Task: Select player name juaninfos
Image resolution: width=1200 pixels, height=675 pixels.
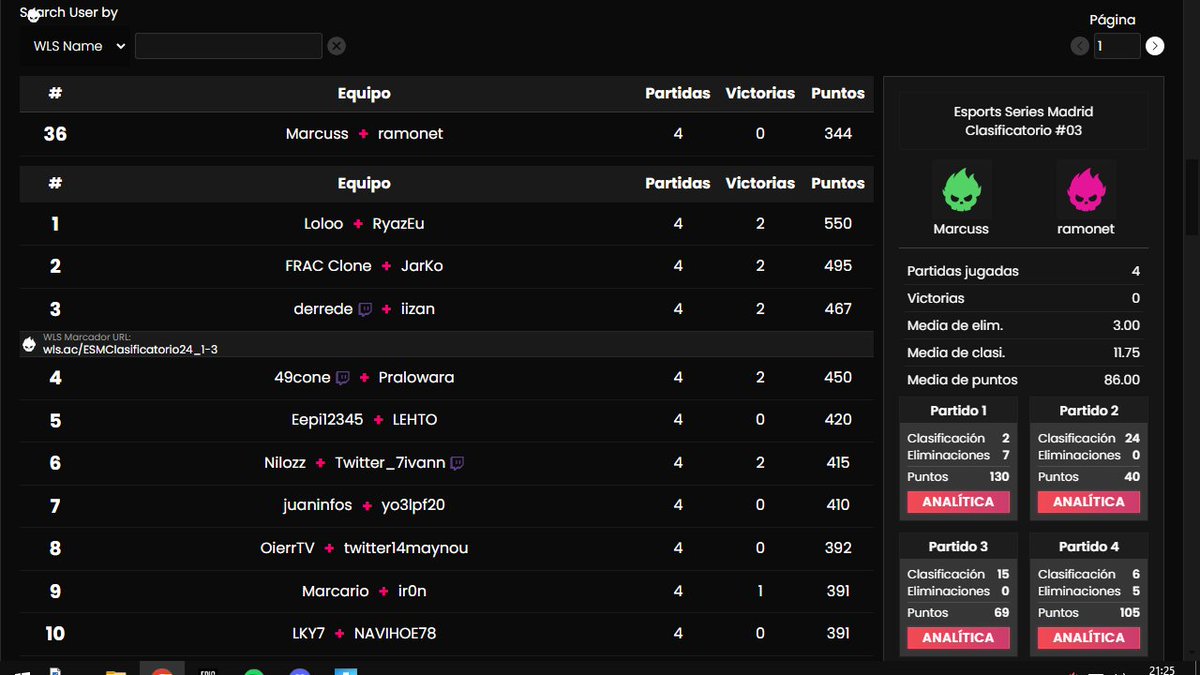Action: 318,506
